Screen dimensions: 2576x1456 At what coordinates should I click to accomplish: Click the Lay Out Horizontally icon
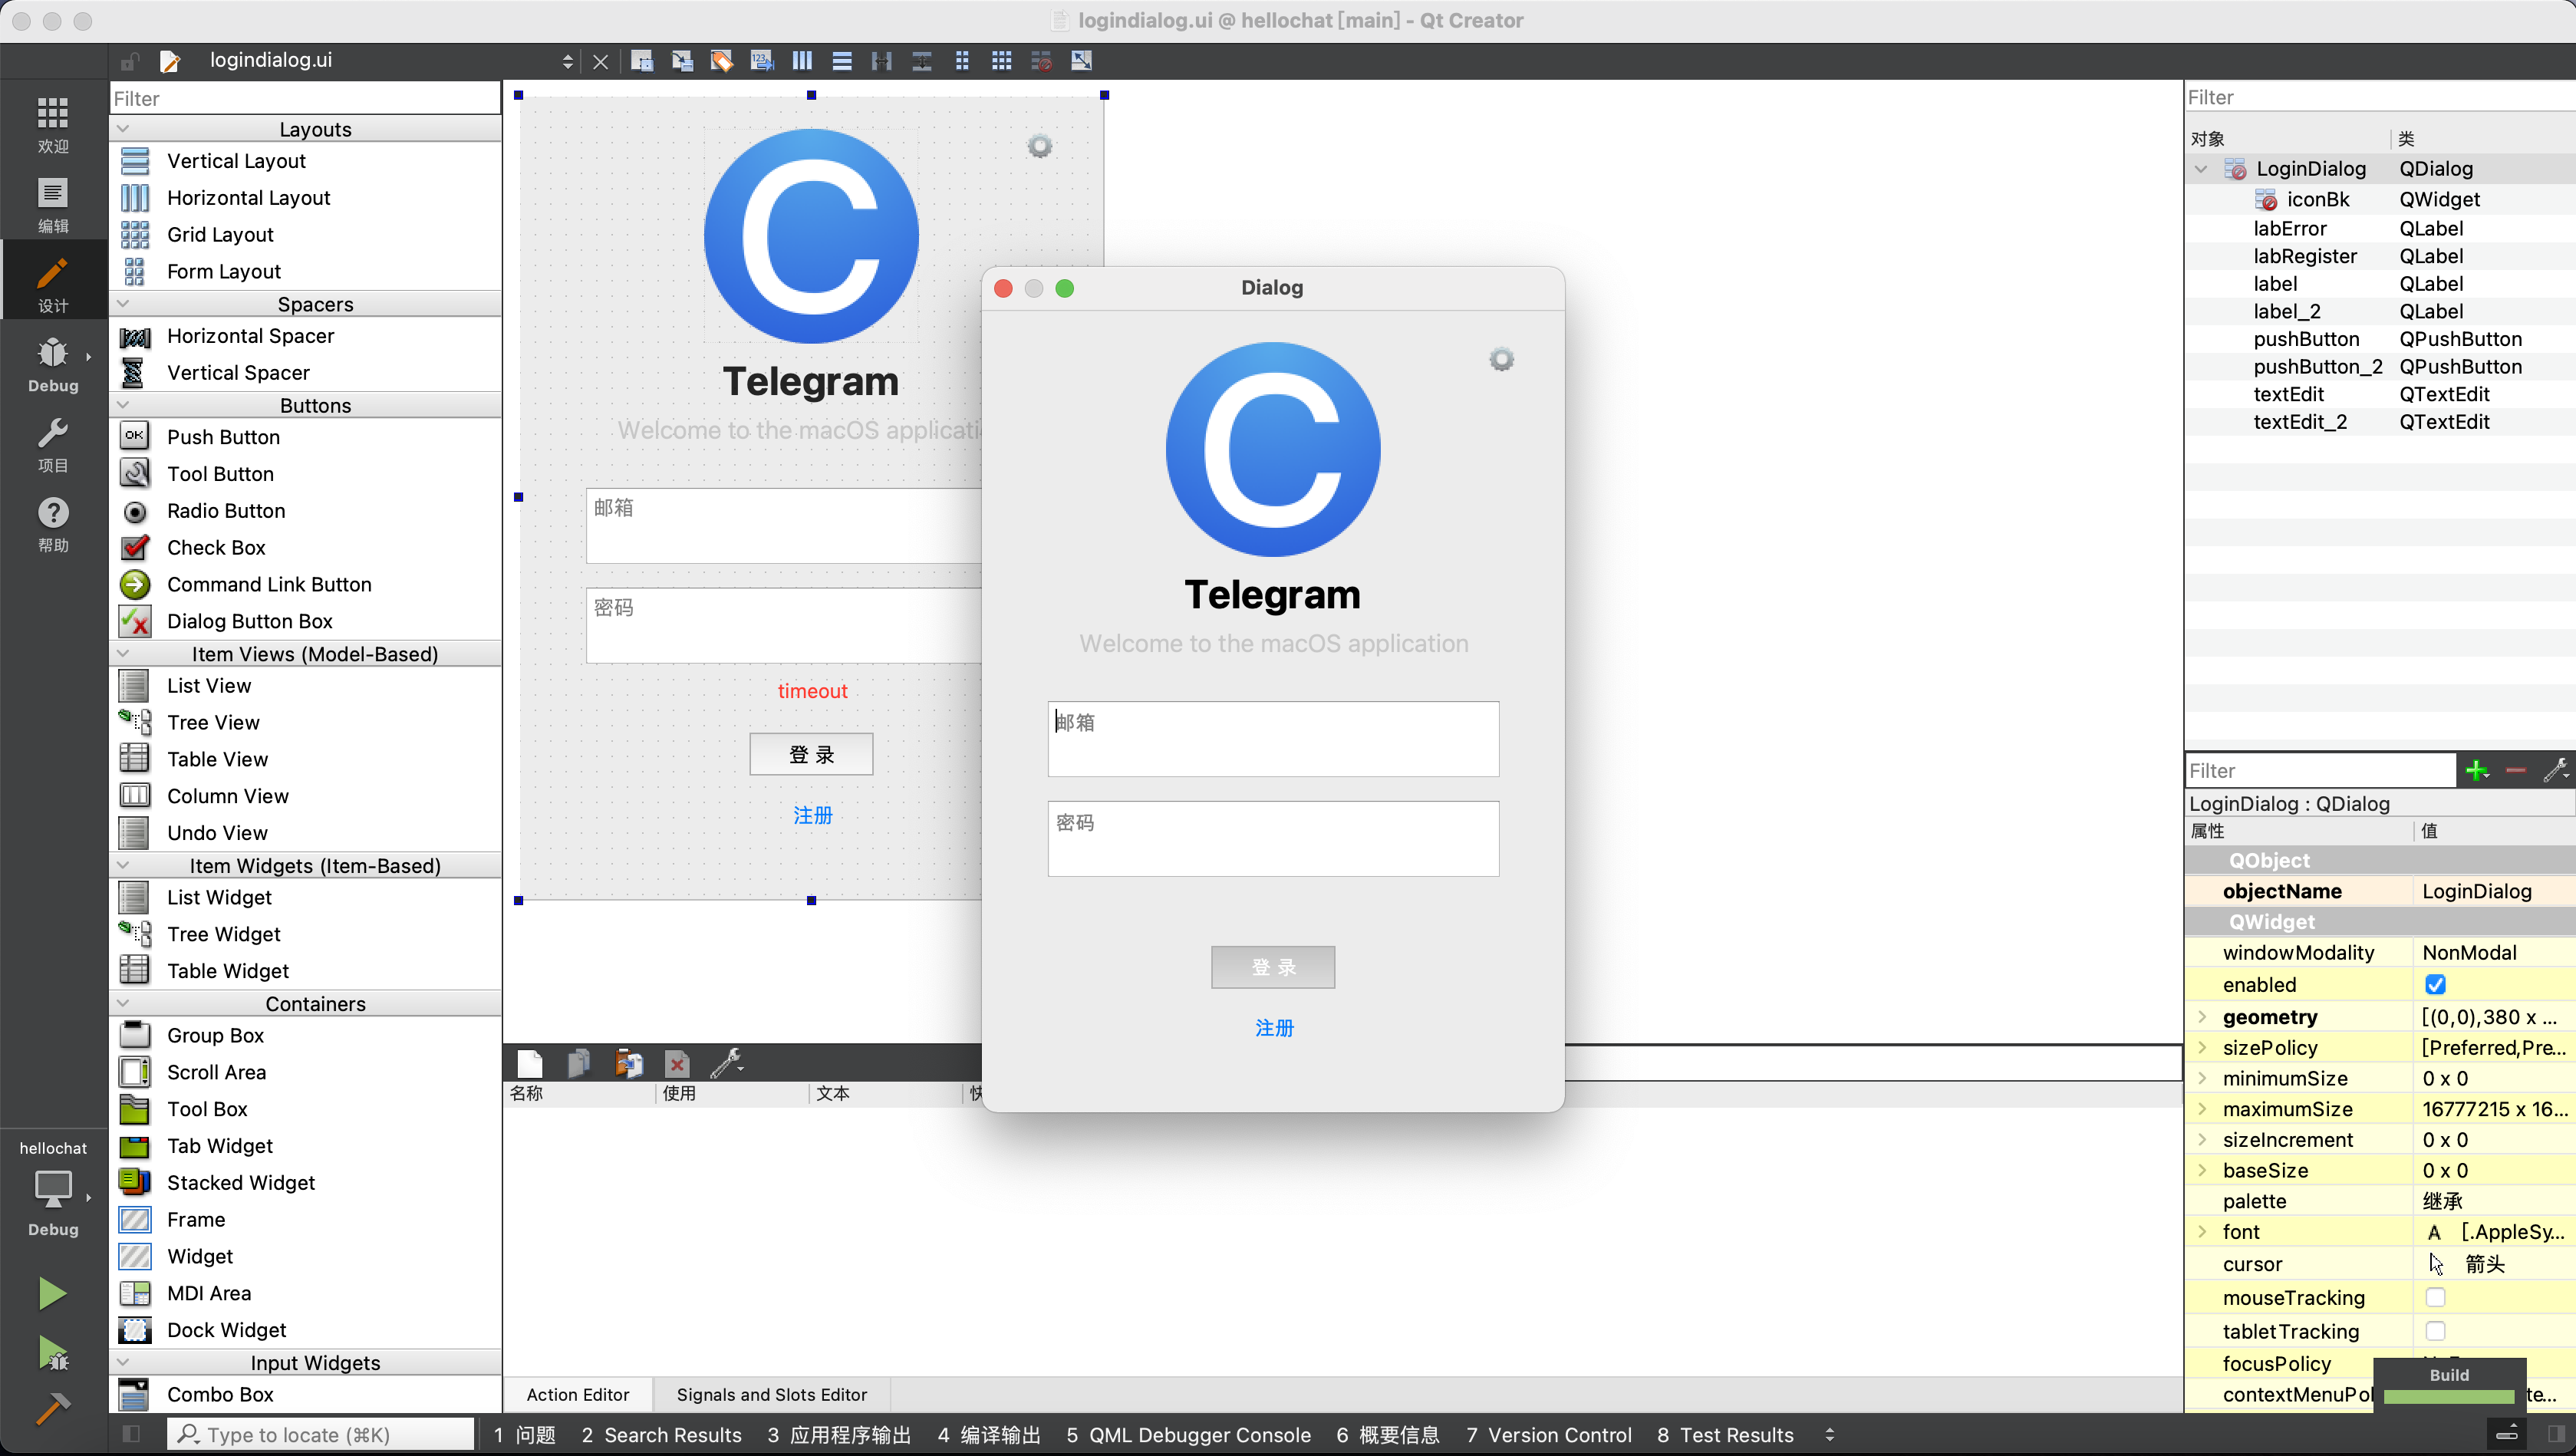(x=802, y=61)
